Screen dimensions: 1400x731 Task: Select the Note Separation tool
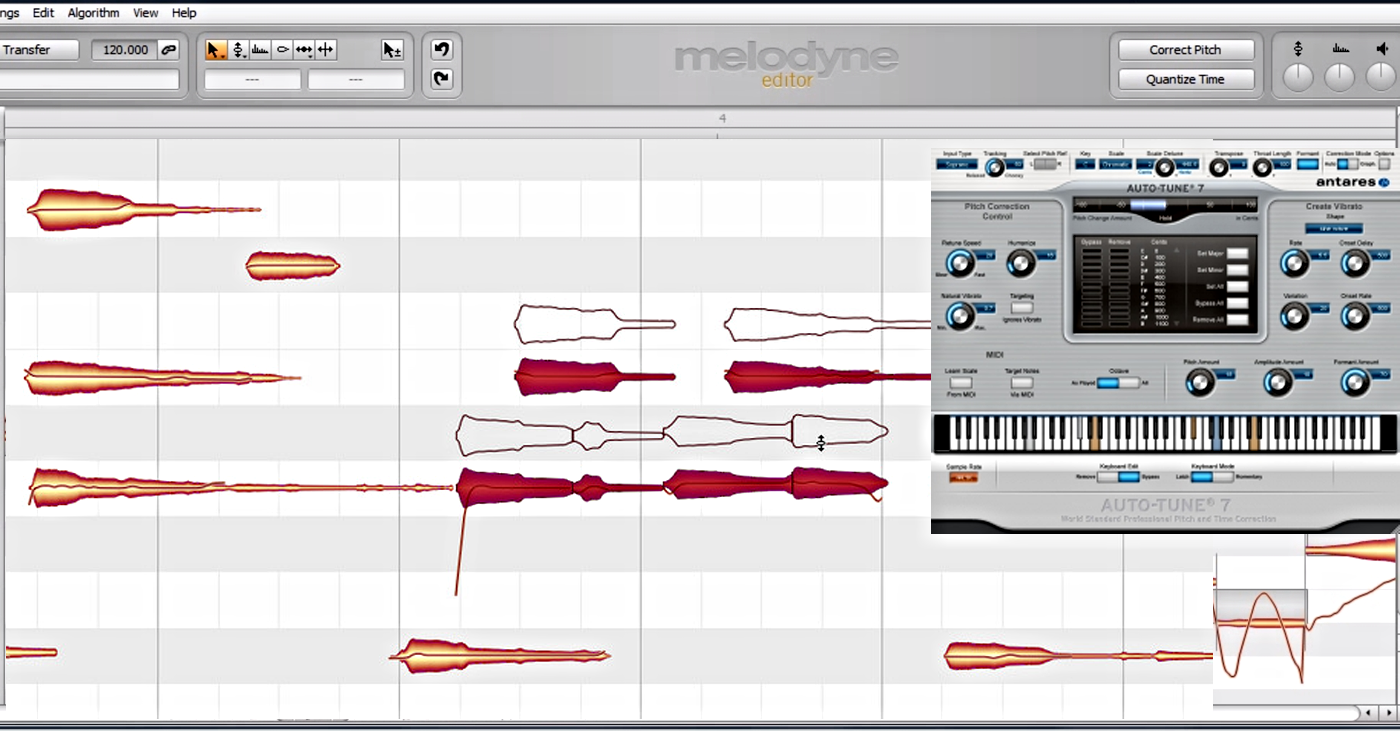[x=326, y=50]
